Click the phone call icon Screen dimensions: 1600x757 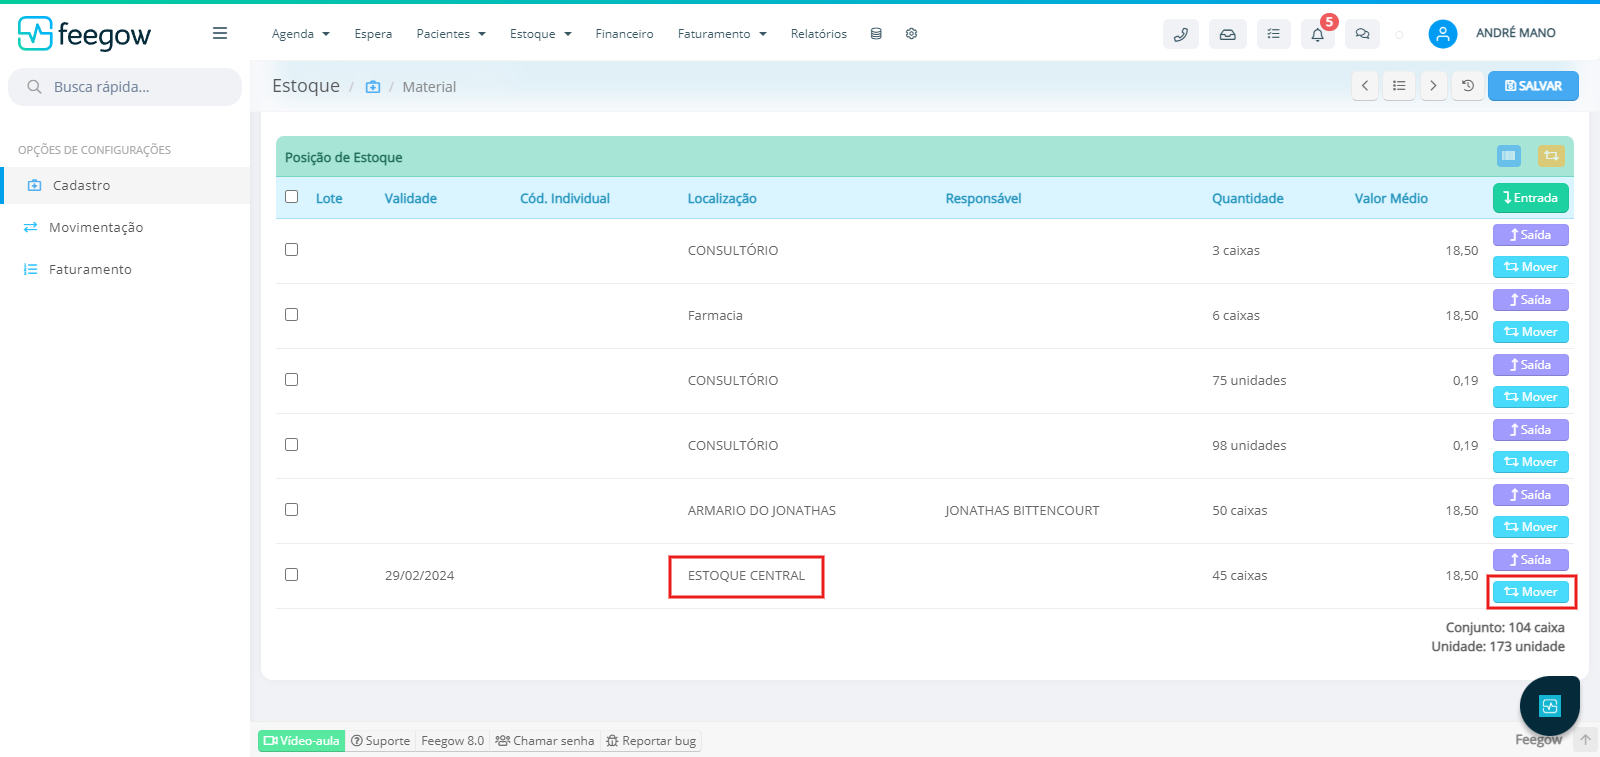[x=1181, y=34]
